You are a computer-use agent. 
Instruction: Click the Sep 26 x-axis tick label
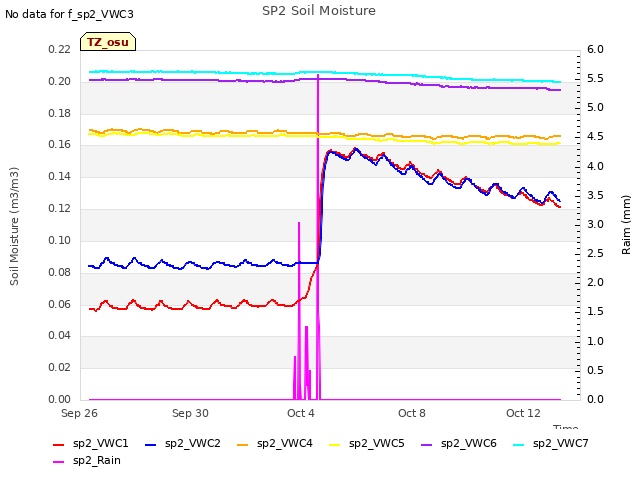pyautogui.click(x=79, y=413)
